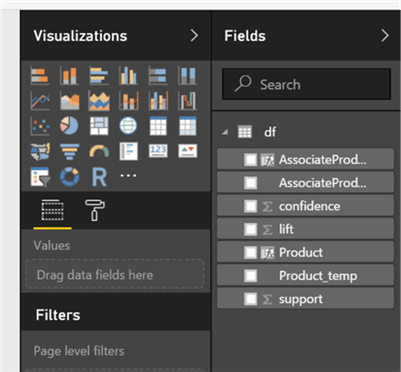
Task: Select the line chart visual
Action: (x=40, y=101)
